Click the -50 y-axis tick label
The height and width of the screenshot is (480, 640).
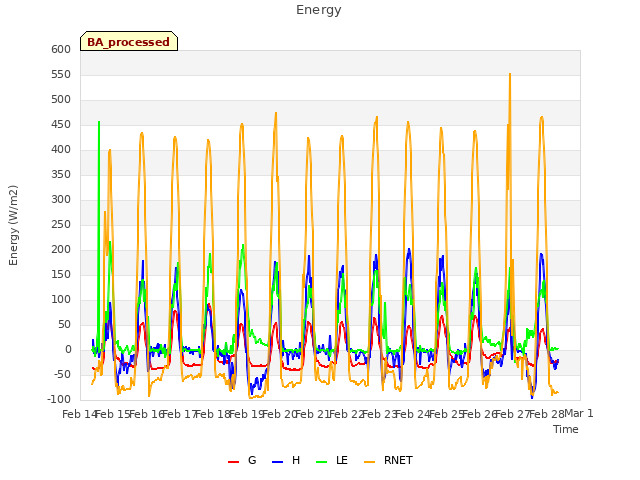click(62, 374)
